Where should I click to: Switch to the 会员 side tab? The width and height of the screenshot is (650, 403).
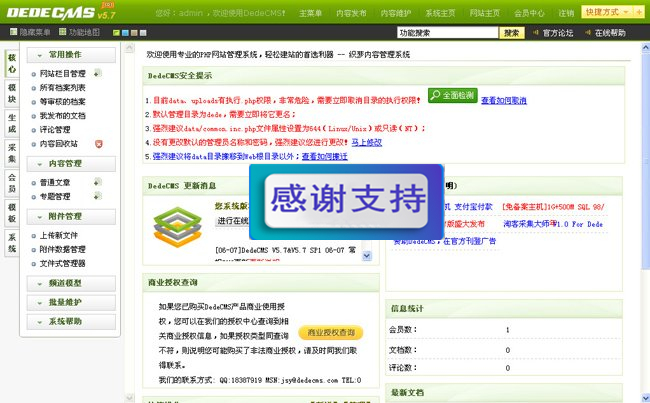12,183
